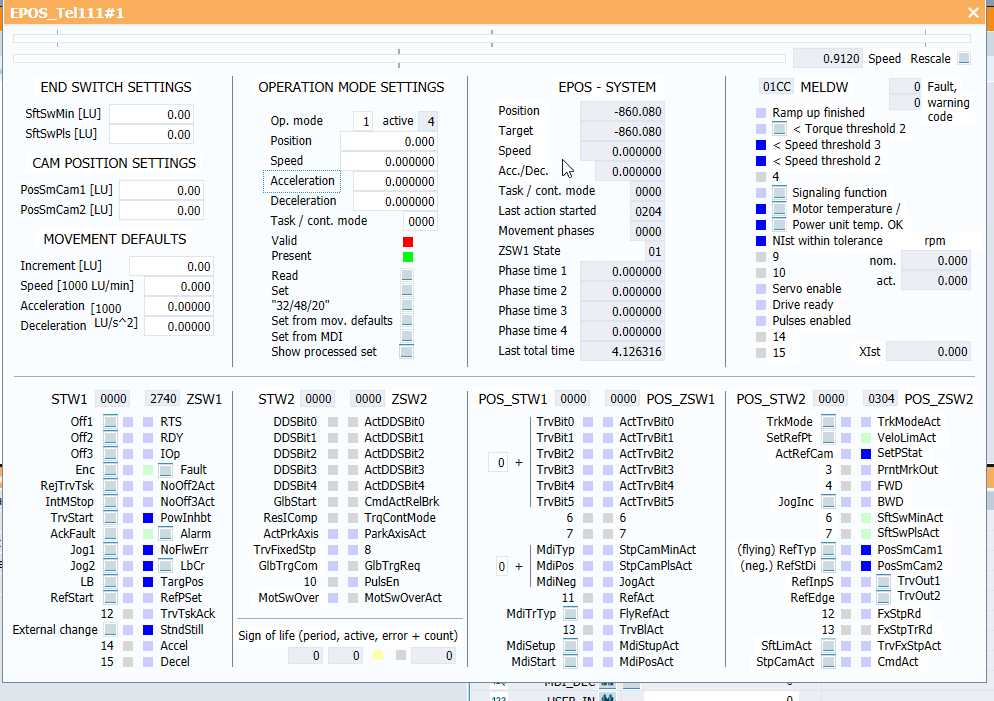
Task: Toggle the JogInc control bit
Action: [x=828, y=501]
